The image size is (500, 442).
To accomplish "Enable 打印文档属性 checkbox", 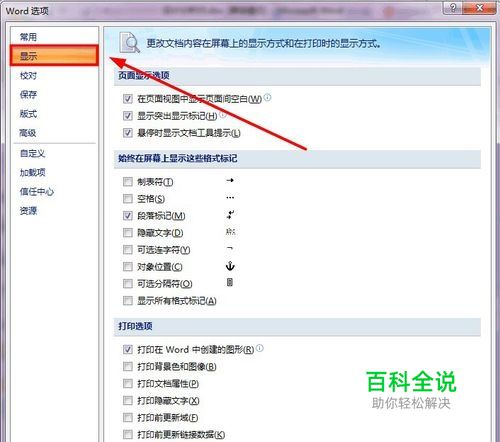I will [128, 384].
